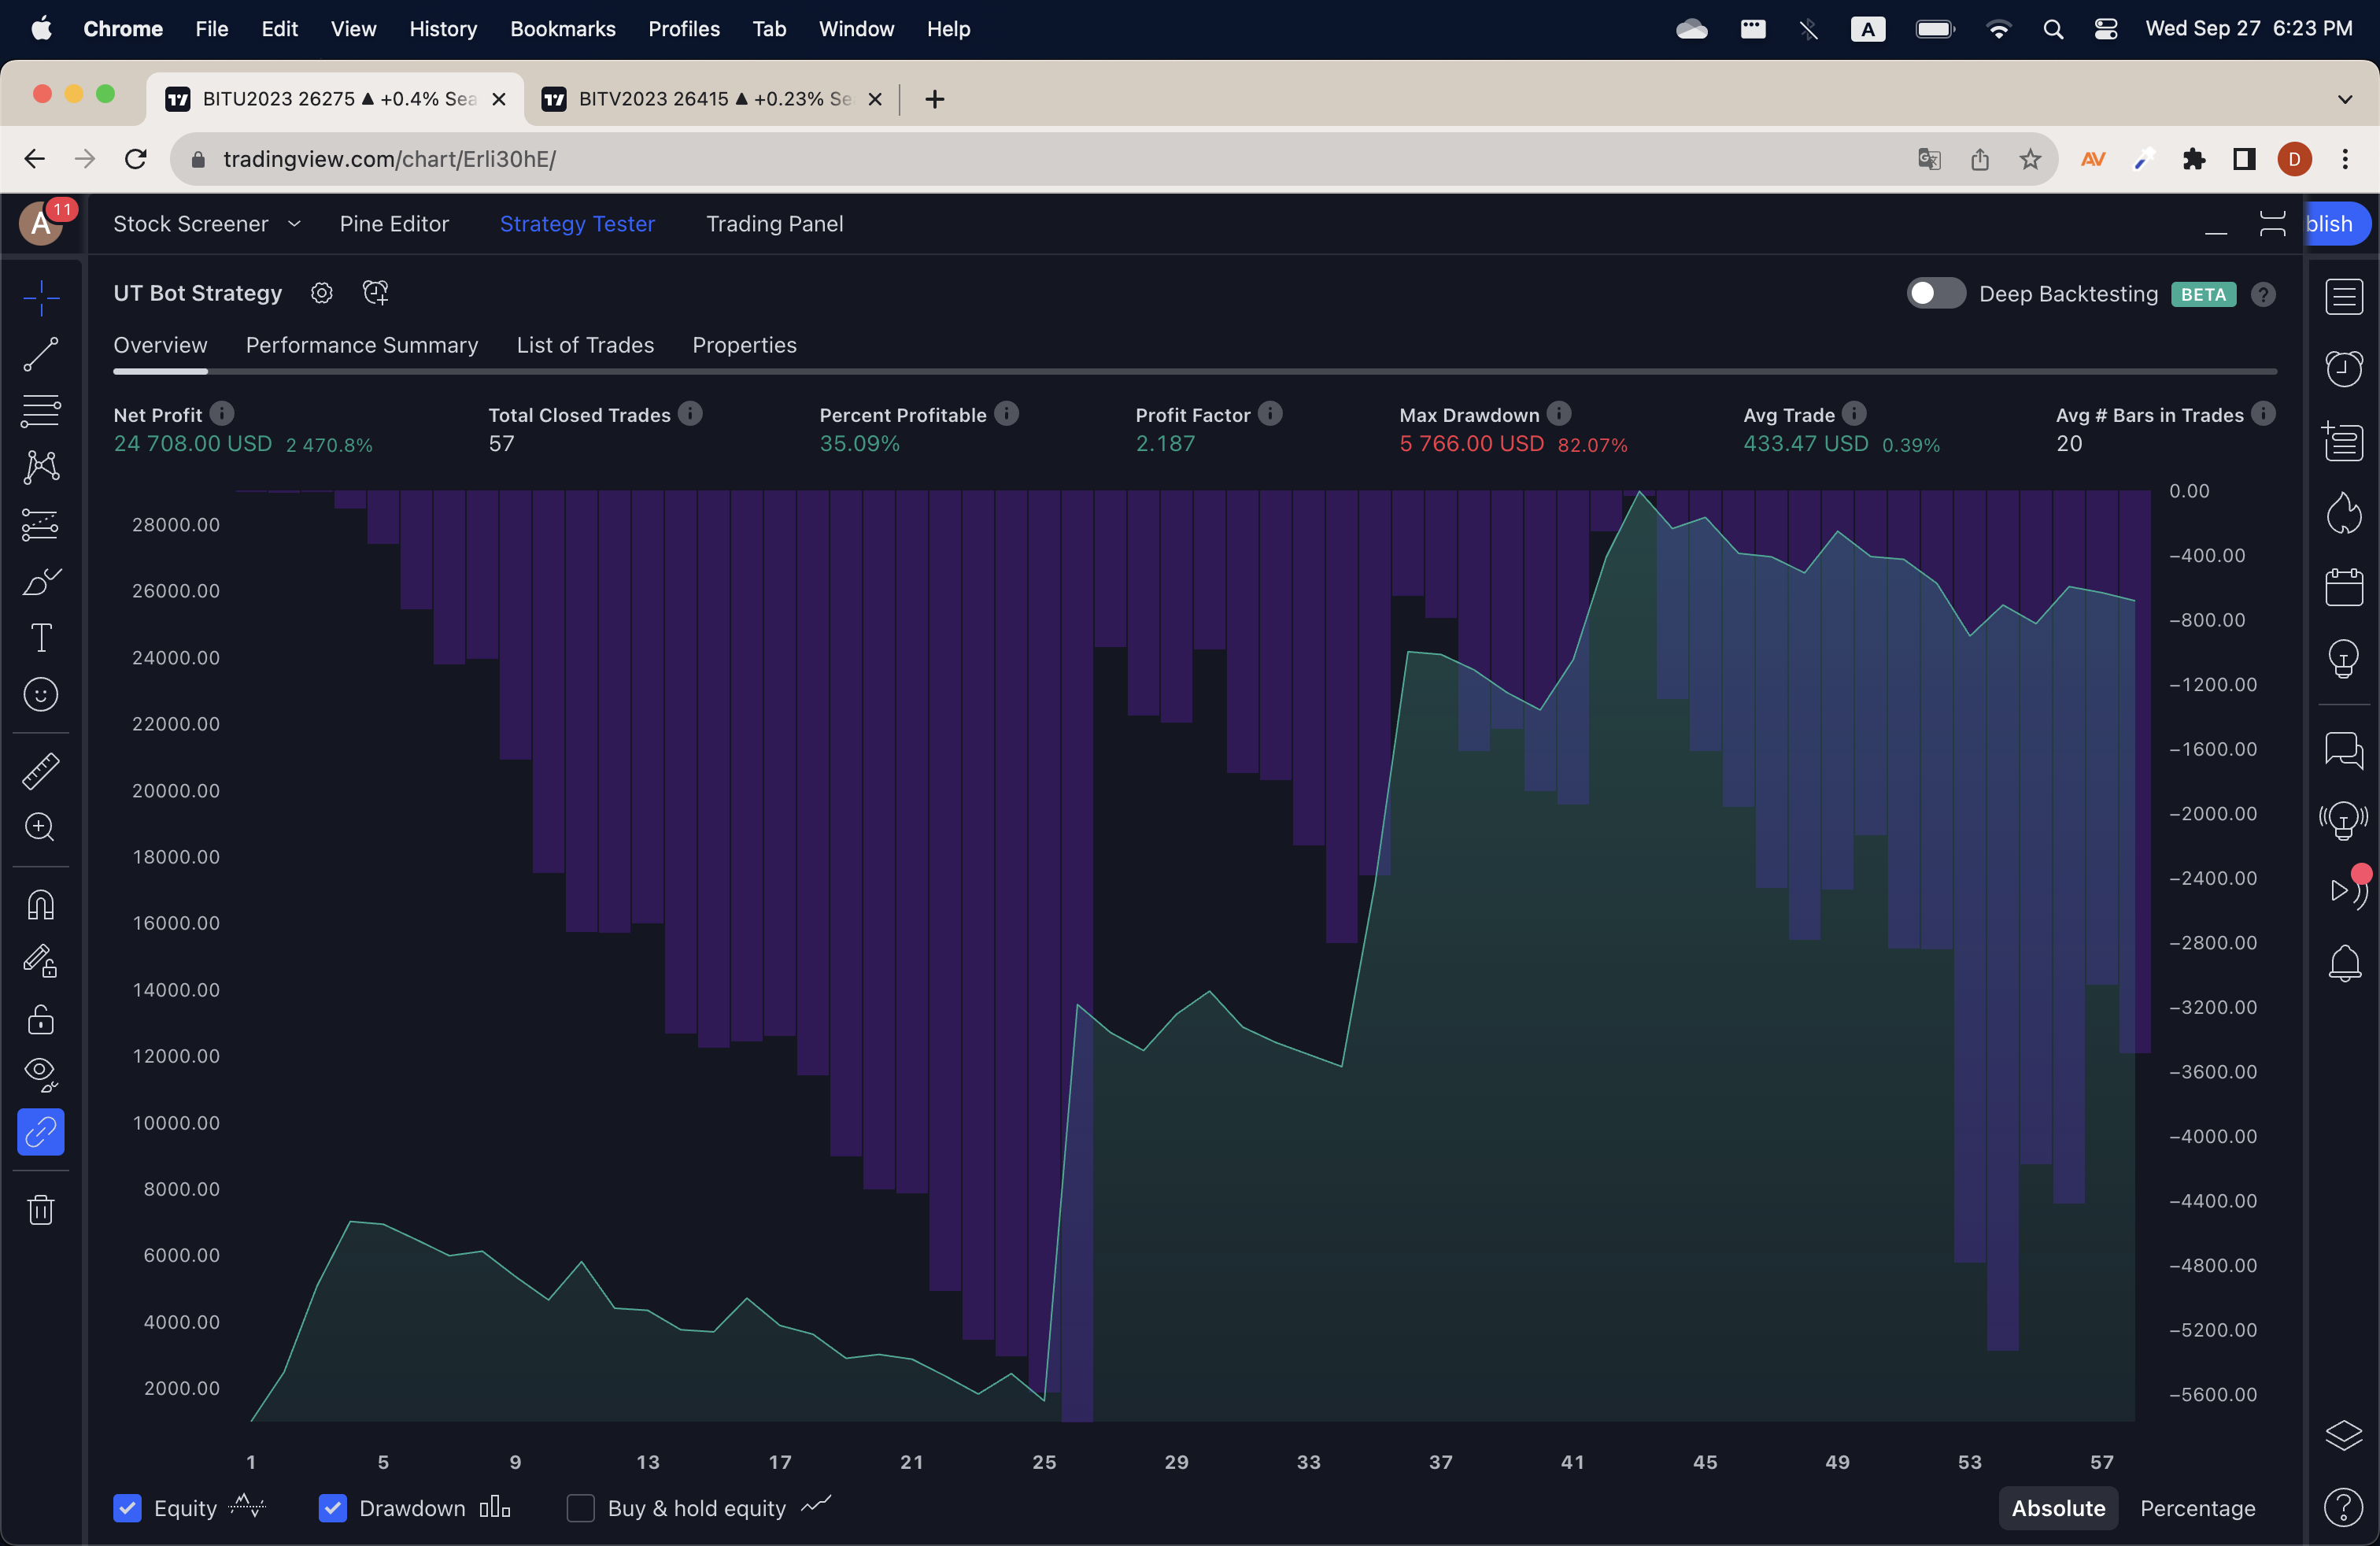Screen dimensions: 2380x1546
Task: Open the Pine Editor tab
Action: tap(394, 224)
